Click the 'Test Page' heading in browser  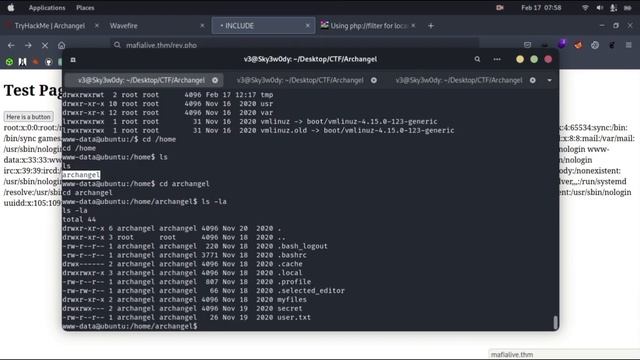click(x=33, y=90)
